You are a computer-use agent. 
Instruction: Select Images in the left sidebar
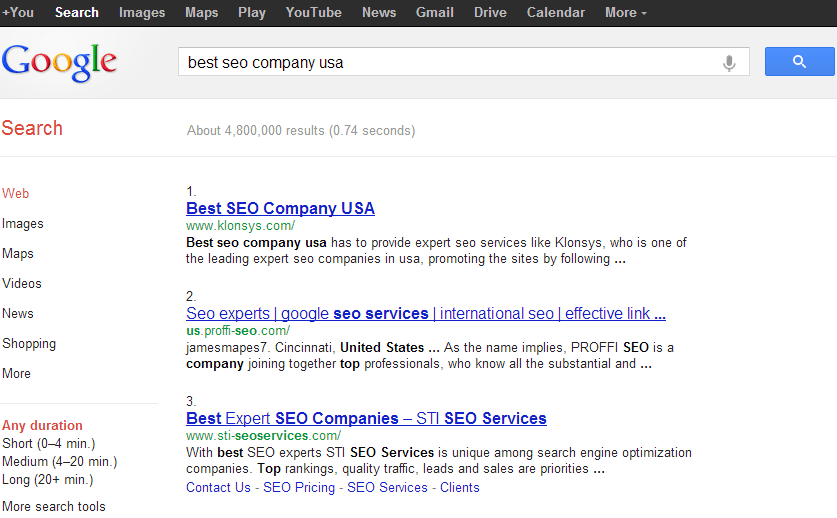tap(23, 224)
